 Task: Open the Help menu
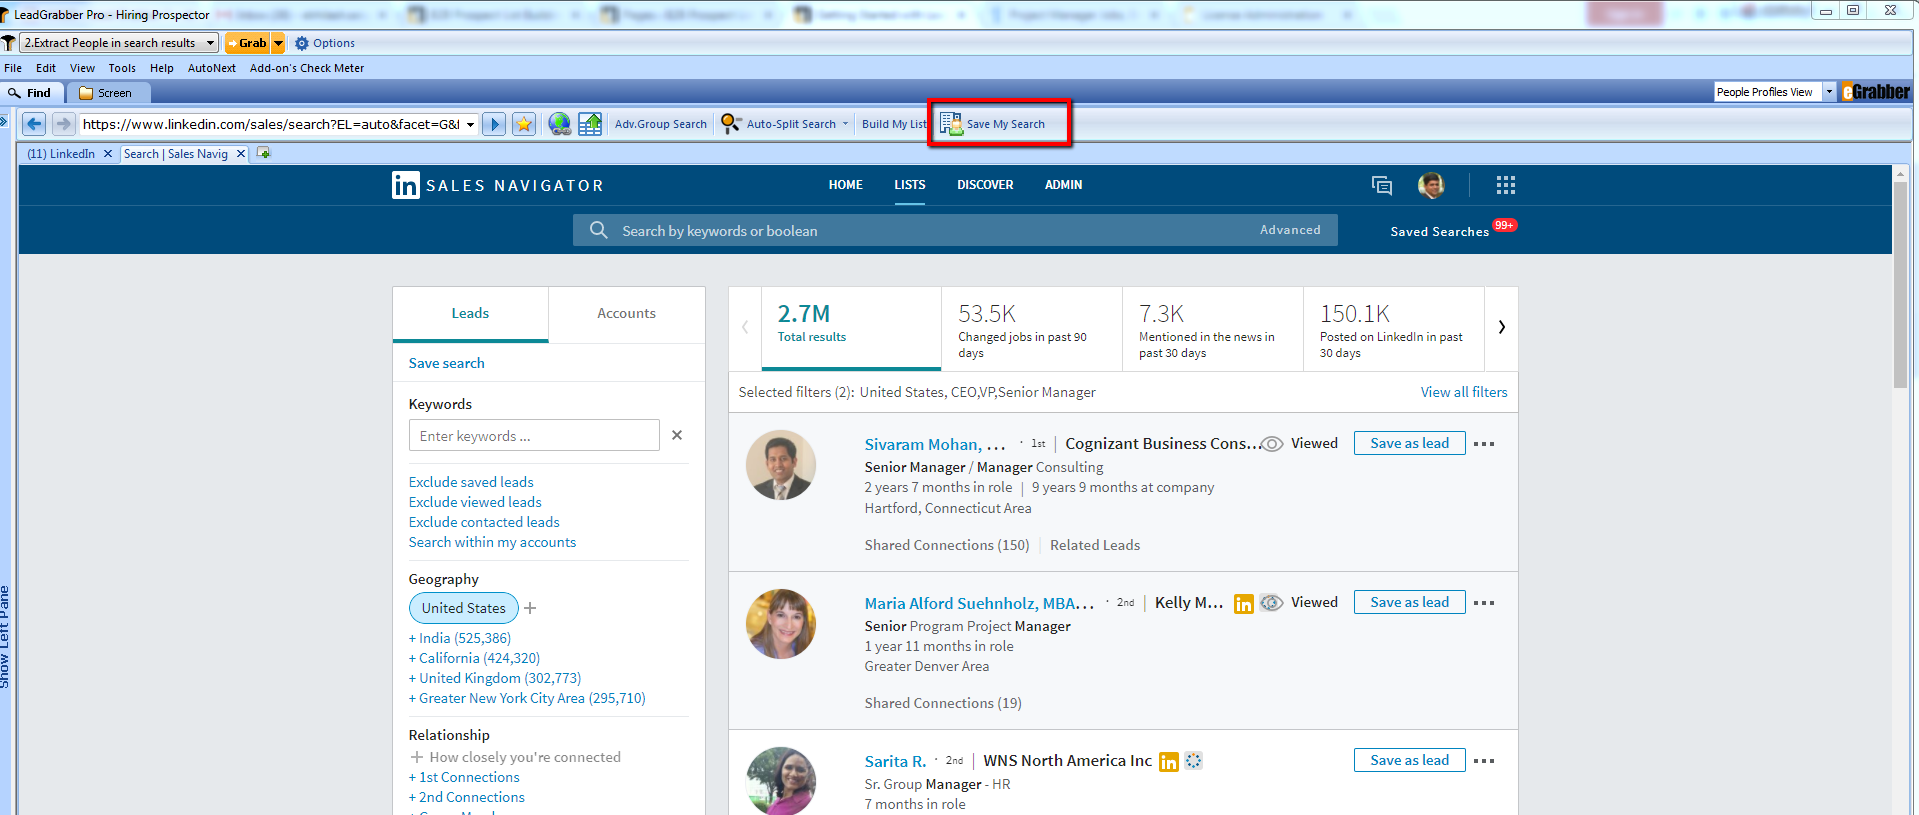click(x=162, y=68)
